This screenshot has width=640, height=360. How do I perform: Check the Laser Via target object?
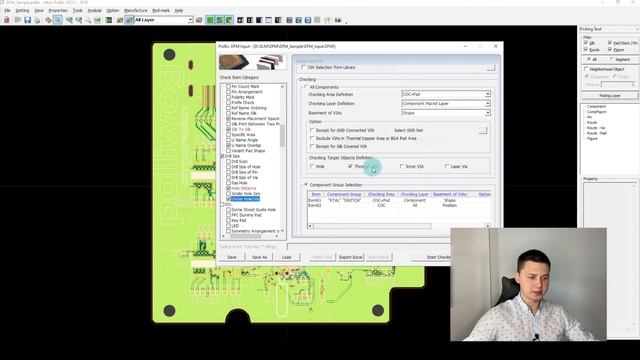[x=447, y=166]
